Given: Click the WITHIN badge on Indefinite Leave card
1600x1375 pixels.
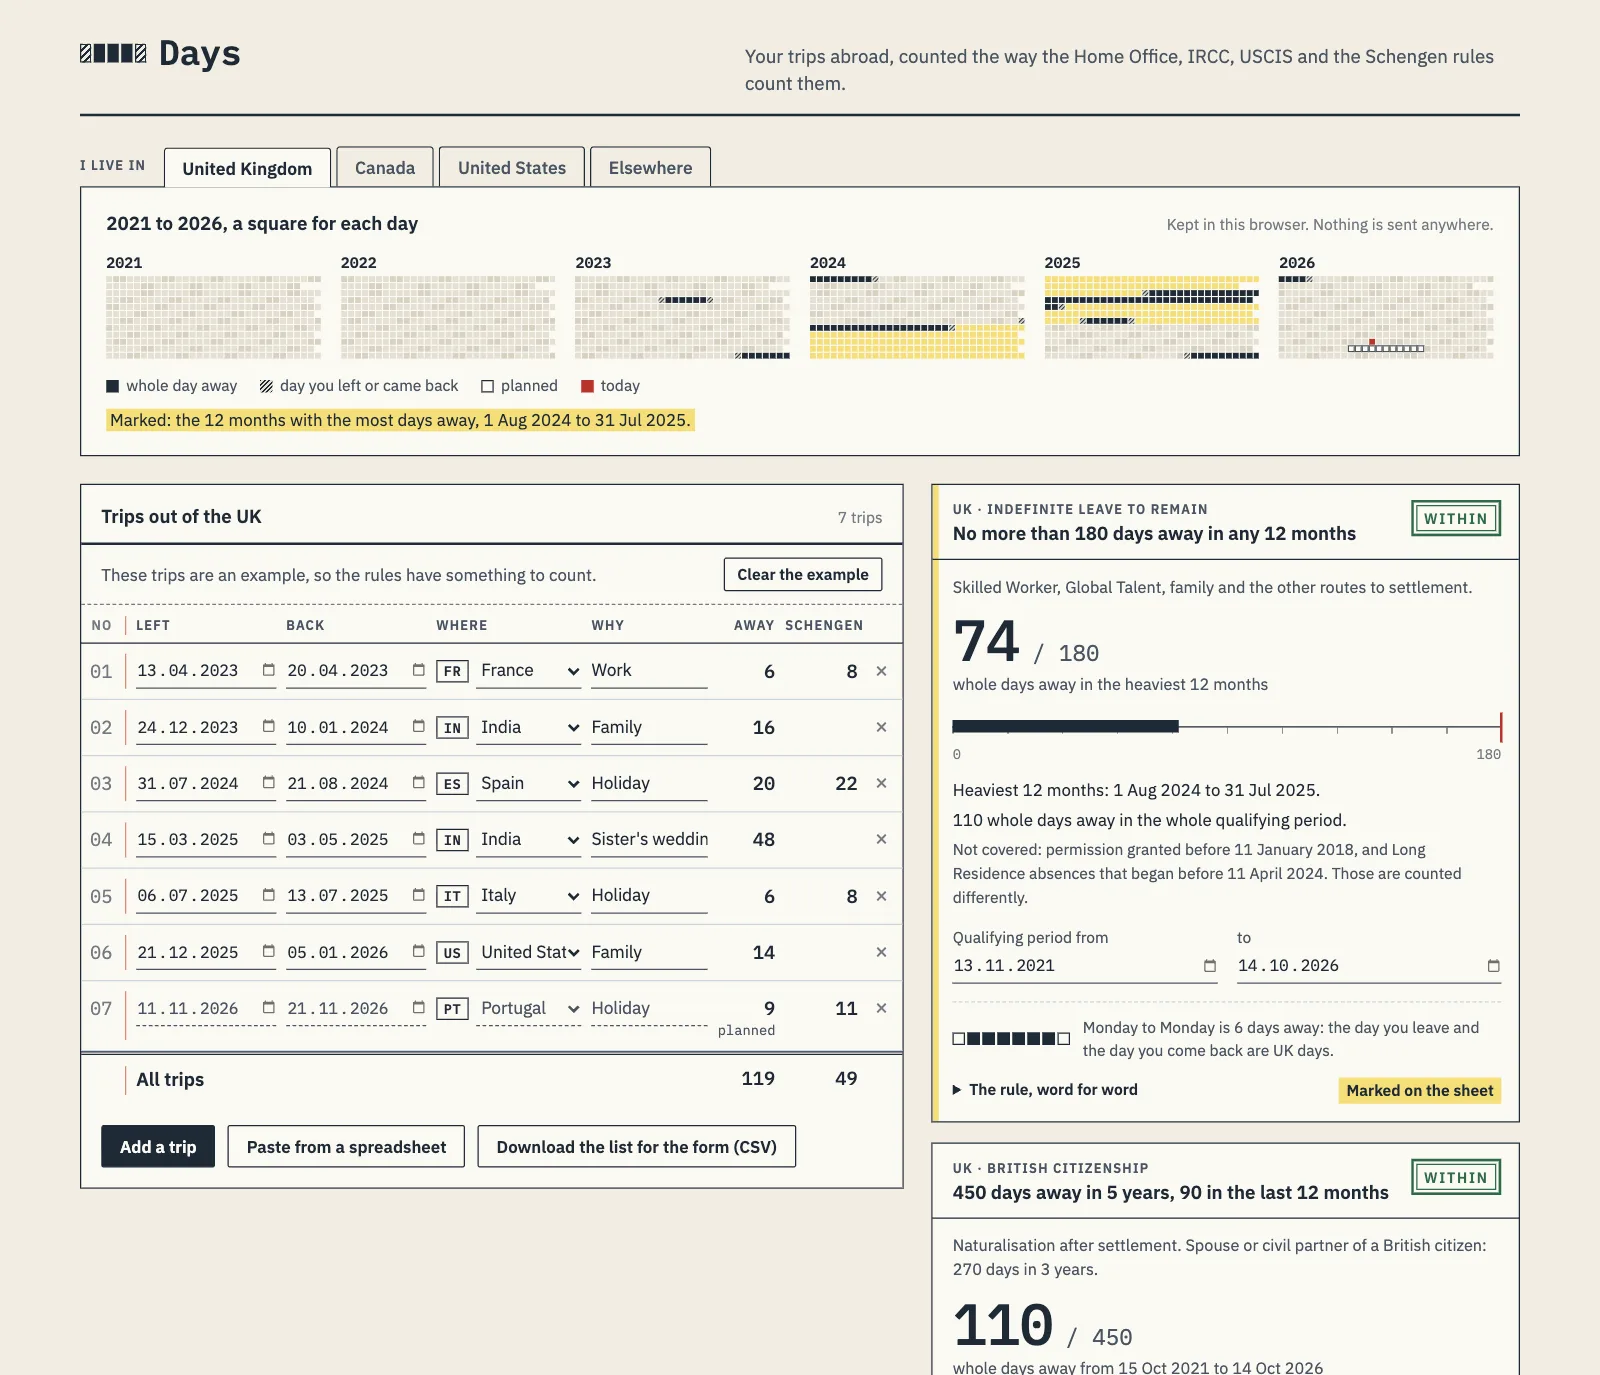Looking at the screenshot, I should click(x=1456, y=518).
